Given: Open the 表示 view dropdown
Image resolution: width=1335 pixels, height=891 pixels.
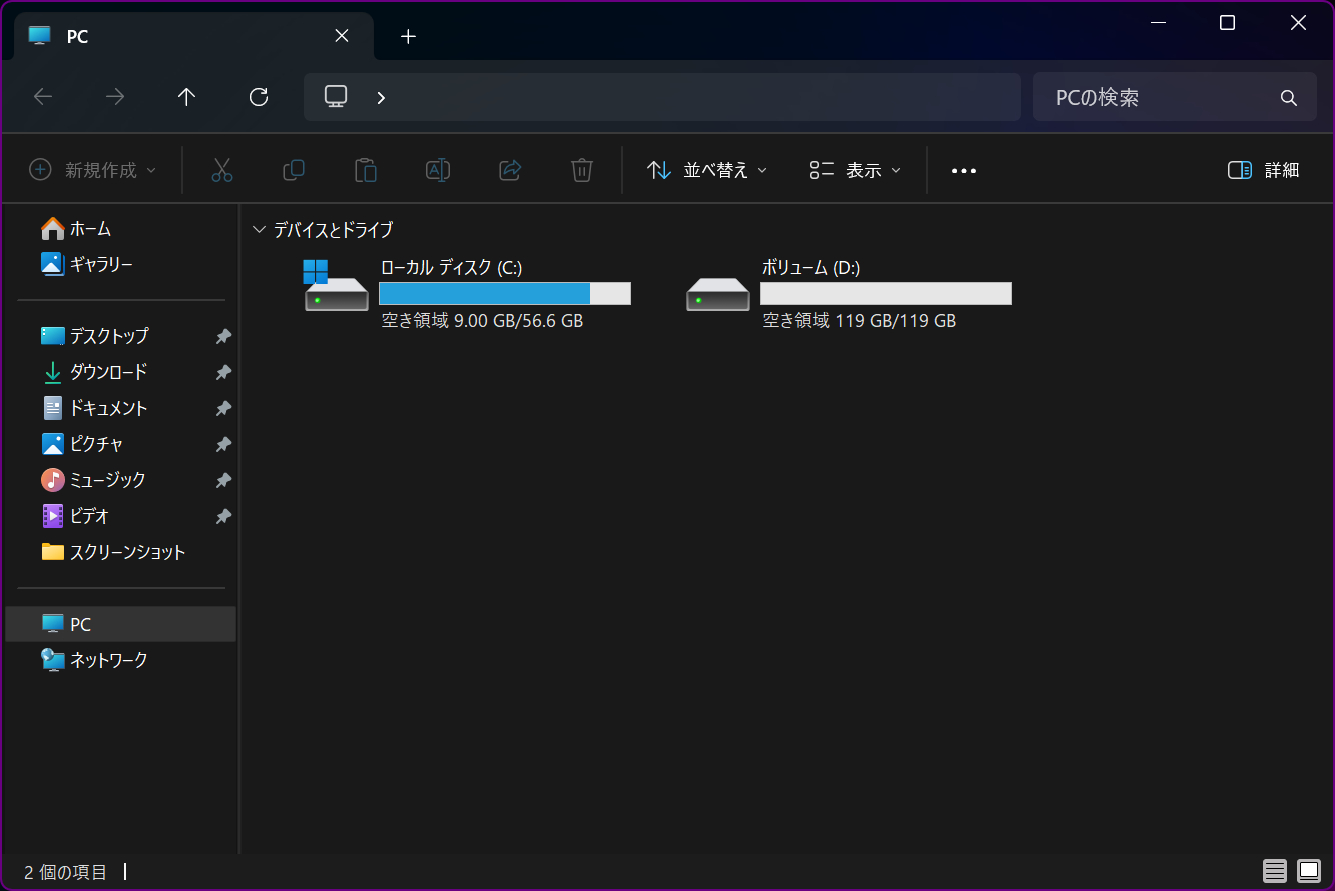Looking at the screenshot, I should [x=855, y=170].
